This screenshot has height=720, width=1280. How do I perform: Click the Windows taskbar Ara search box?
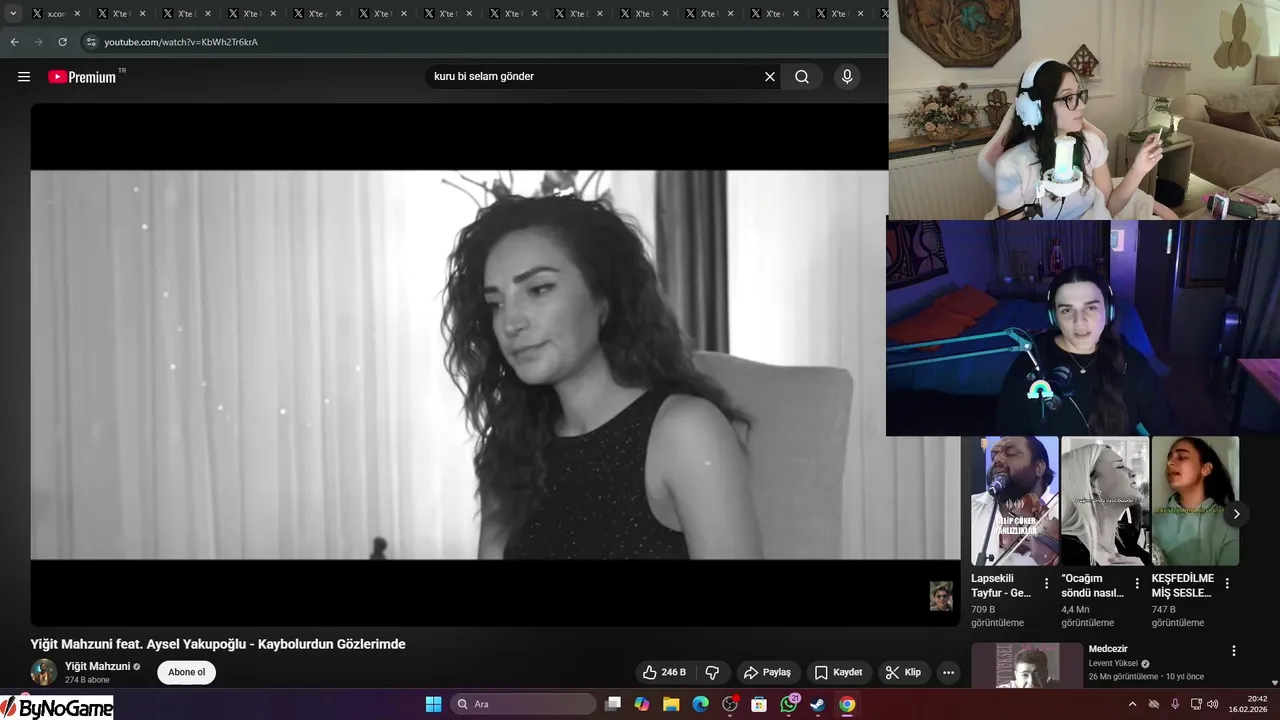pyautogui.click(x=523, y=704)
